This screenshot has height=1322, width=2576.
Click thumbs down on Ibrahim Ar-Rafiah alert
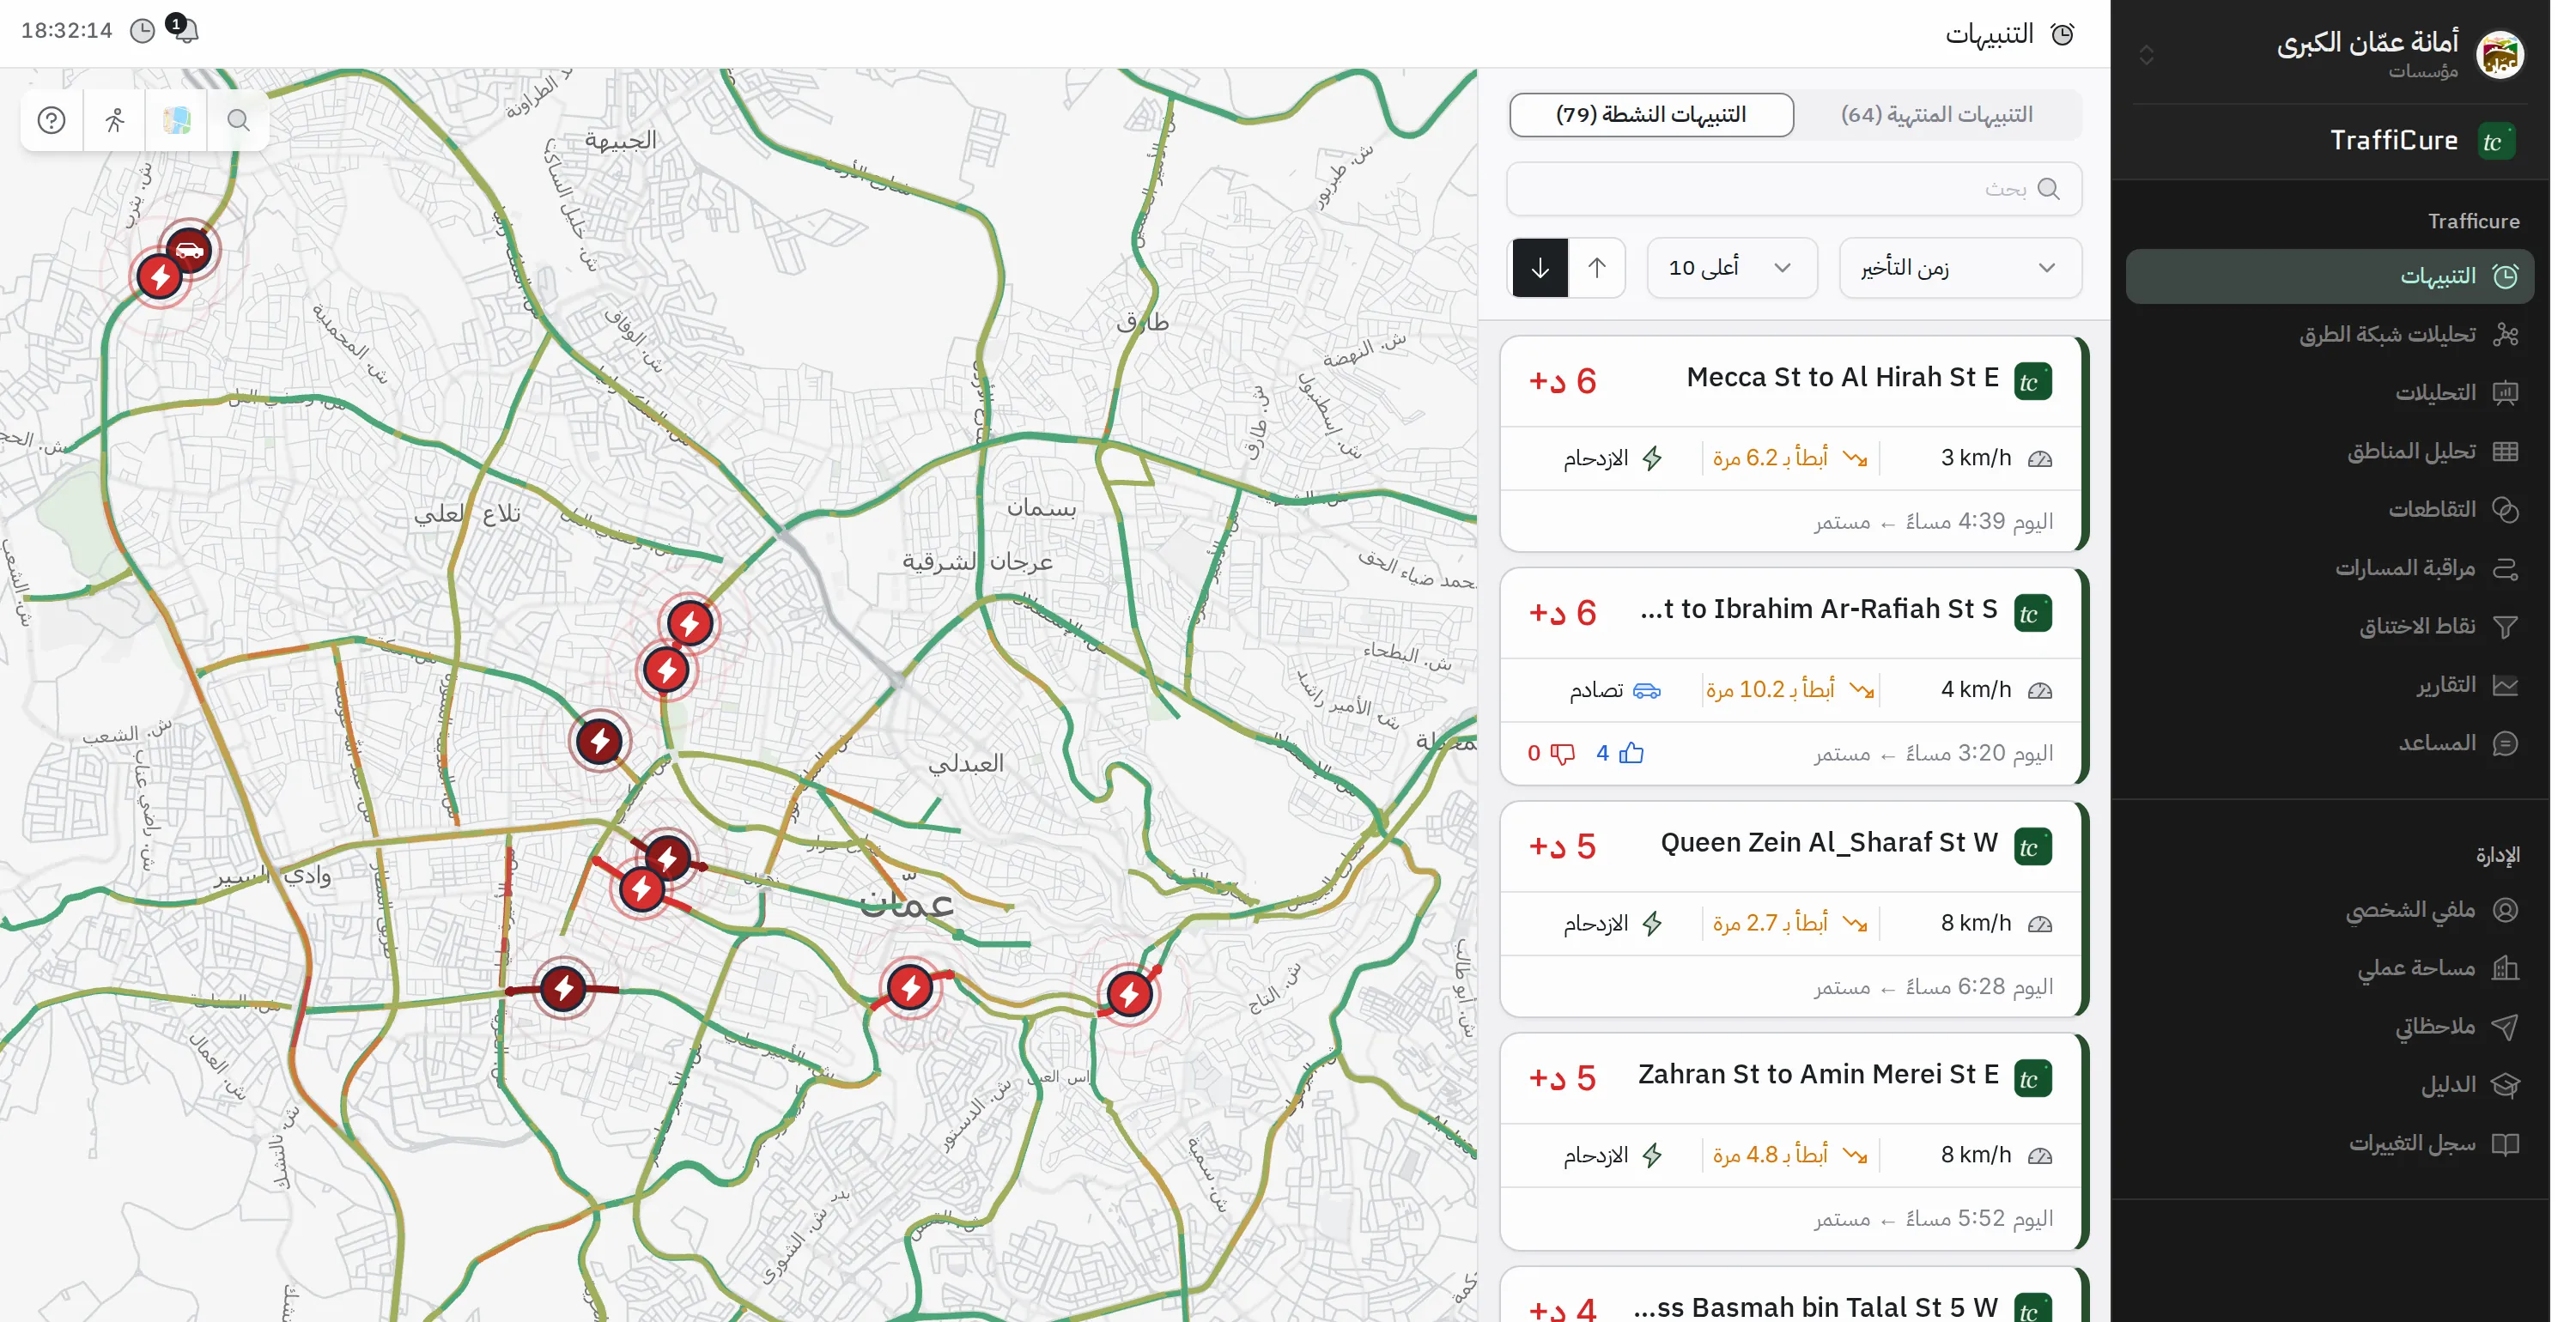tap(1562, 753)
